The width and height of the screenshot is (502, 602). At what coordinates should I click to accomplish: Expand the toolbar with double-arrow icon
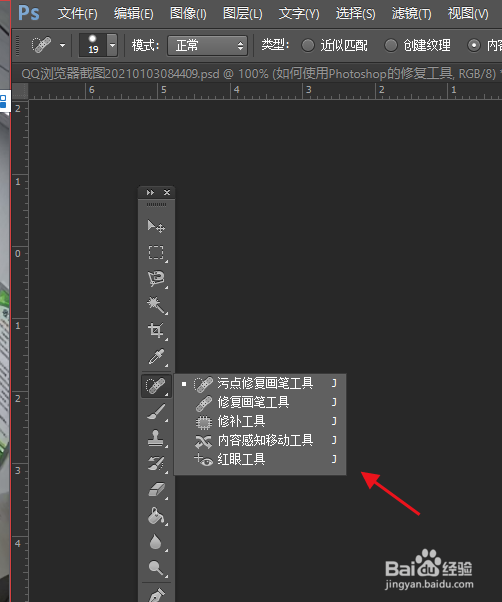pos(150,192)
